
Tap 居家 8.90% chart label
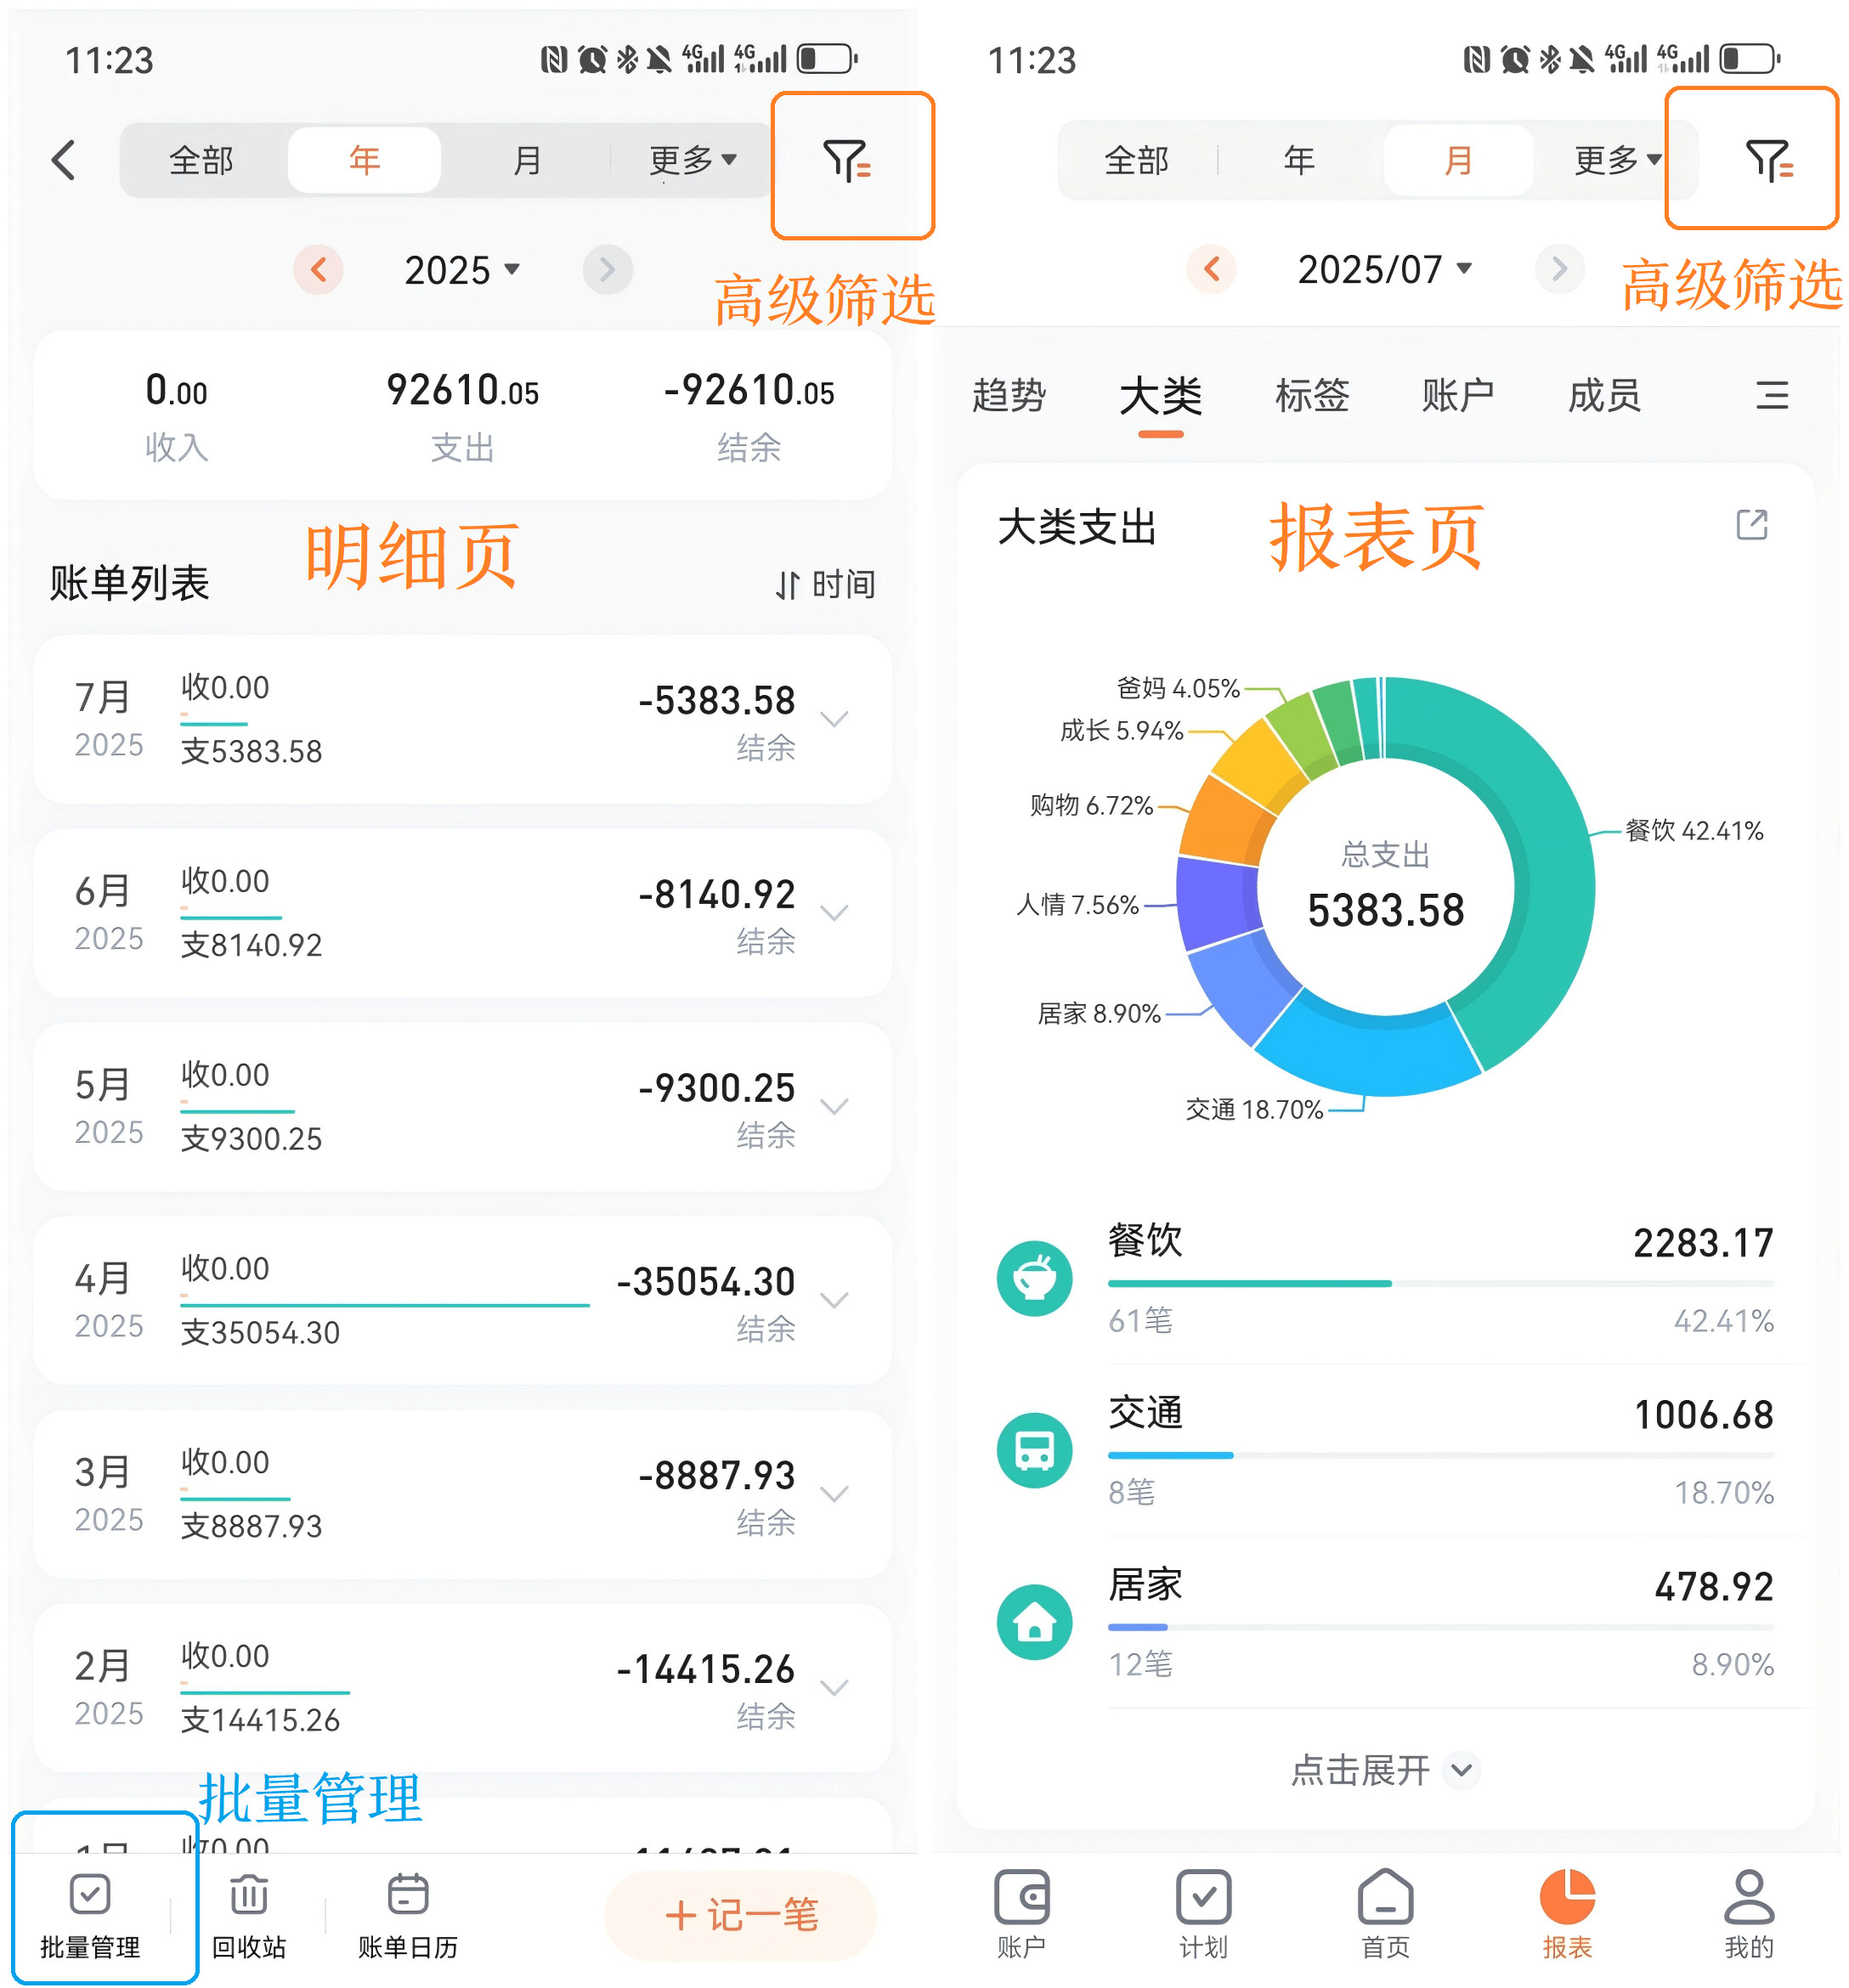point(1099,1014)
